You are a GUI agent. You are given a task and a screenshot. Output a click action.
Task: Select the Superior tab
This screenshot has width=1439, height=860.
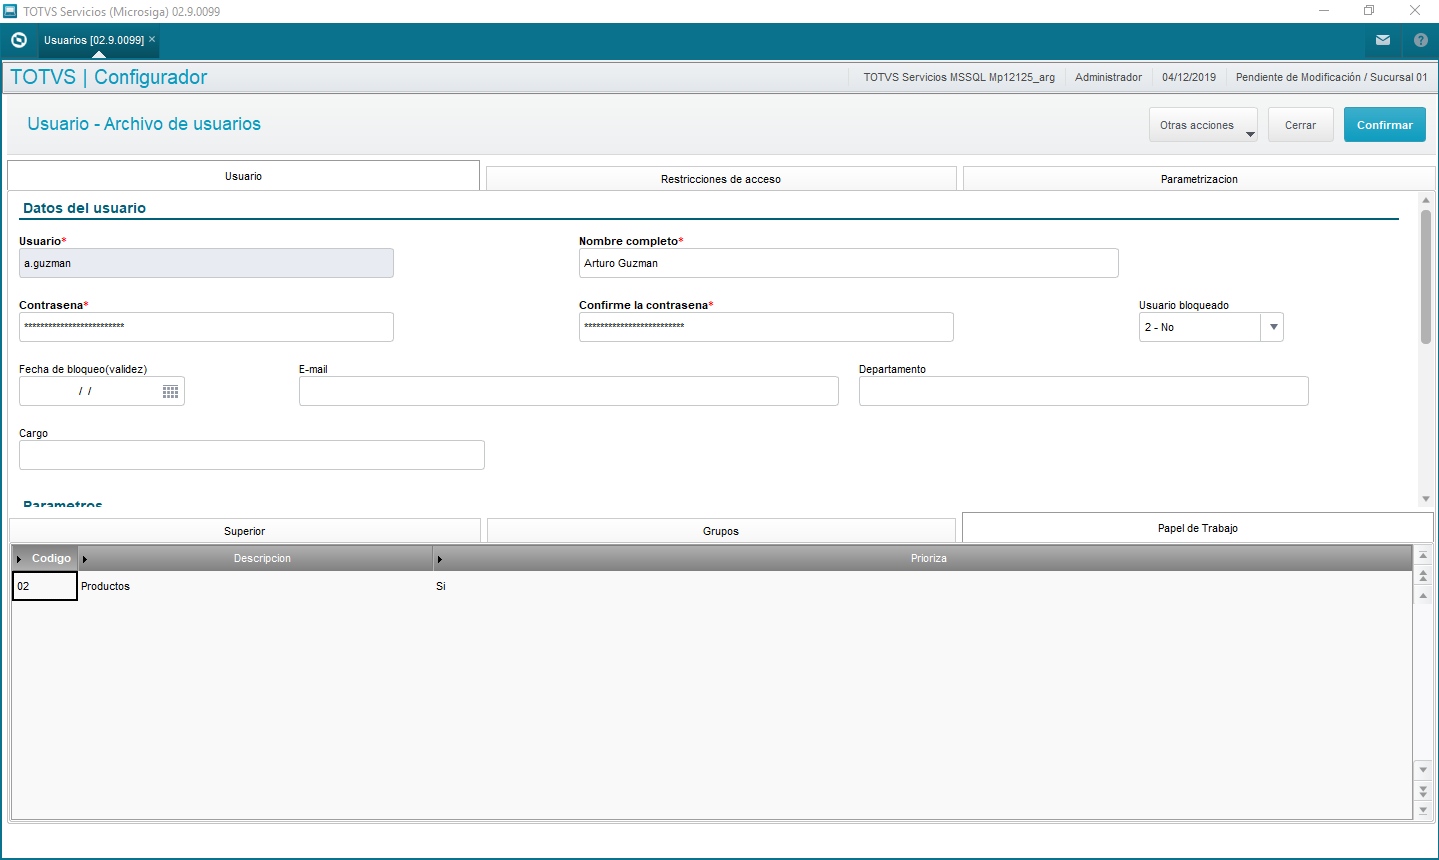245,531
